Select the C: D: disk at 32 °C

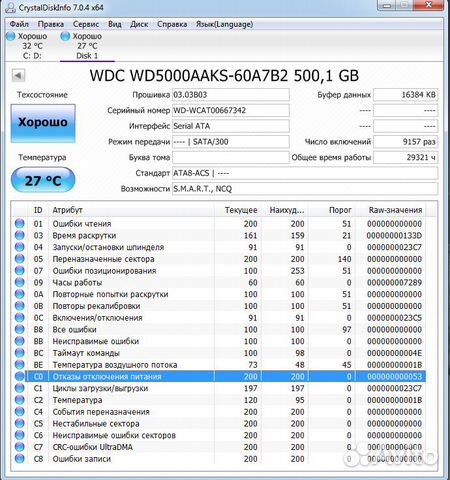pyautogui.click(x=28, y=46)
